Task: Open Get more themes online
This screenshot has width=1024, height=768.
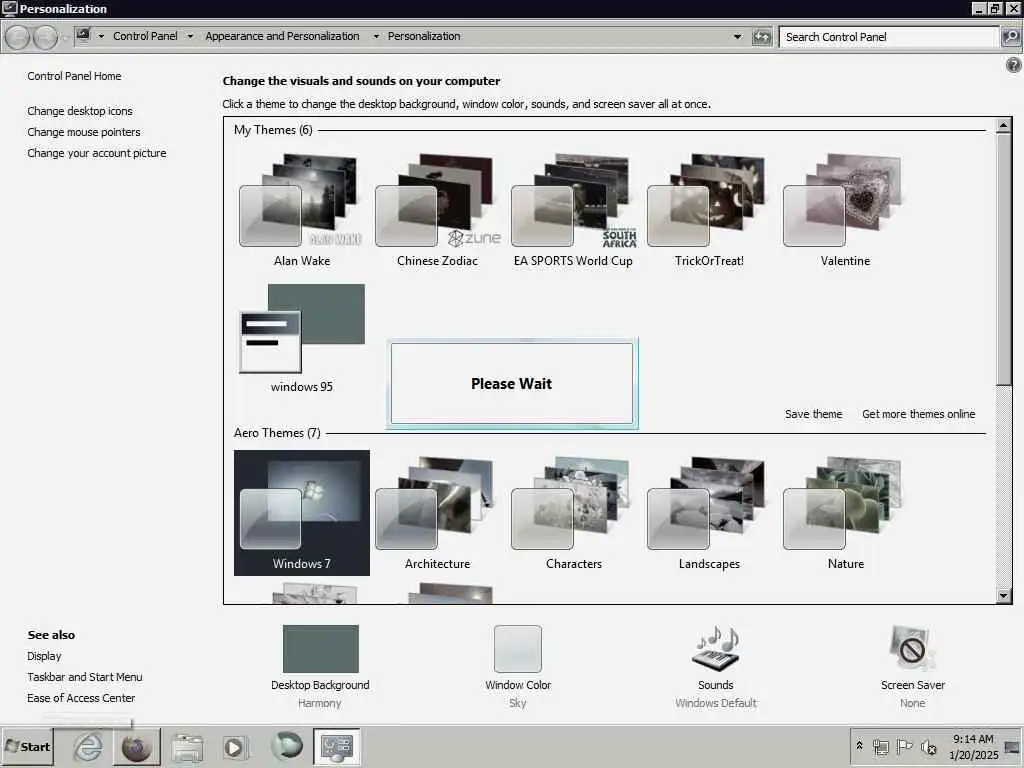Action: (918, 414)
